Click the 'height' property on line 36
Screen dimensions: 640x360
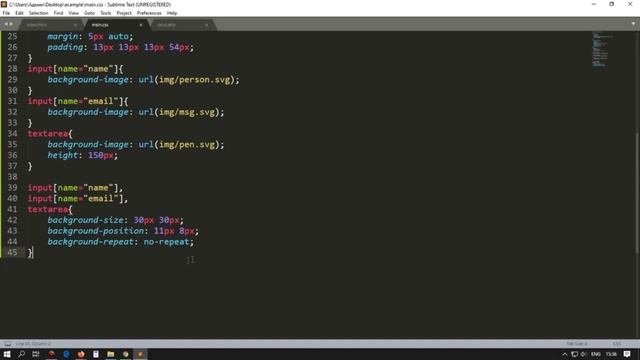62,155
